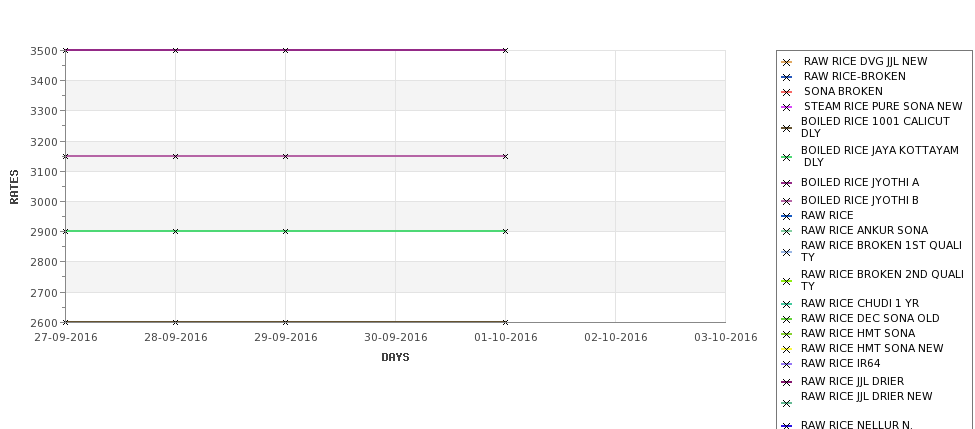Click the STEAM RICE PURE SONA NEW marker
This screenshot has width=975, height=429.
click(x=787, y=107)
